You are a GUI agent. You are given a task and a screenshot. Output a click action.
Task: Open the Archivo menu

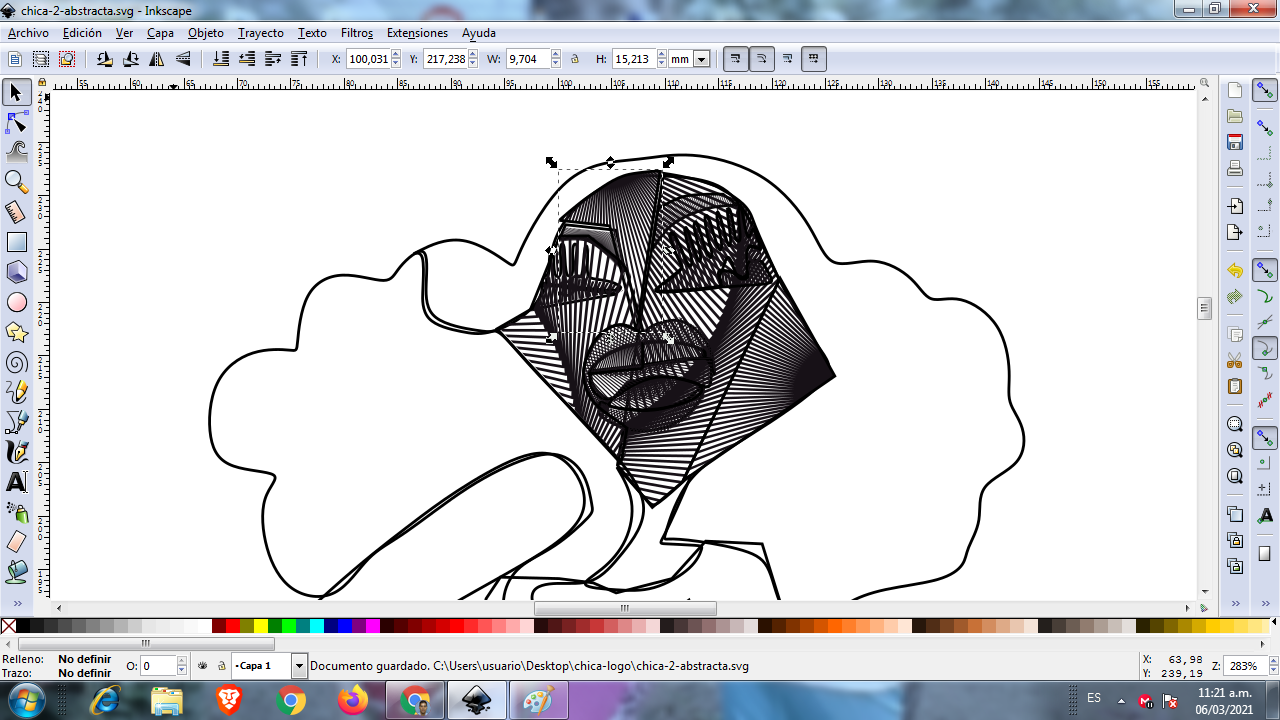click(x=28, y=33)
